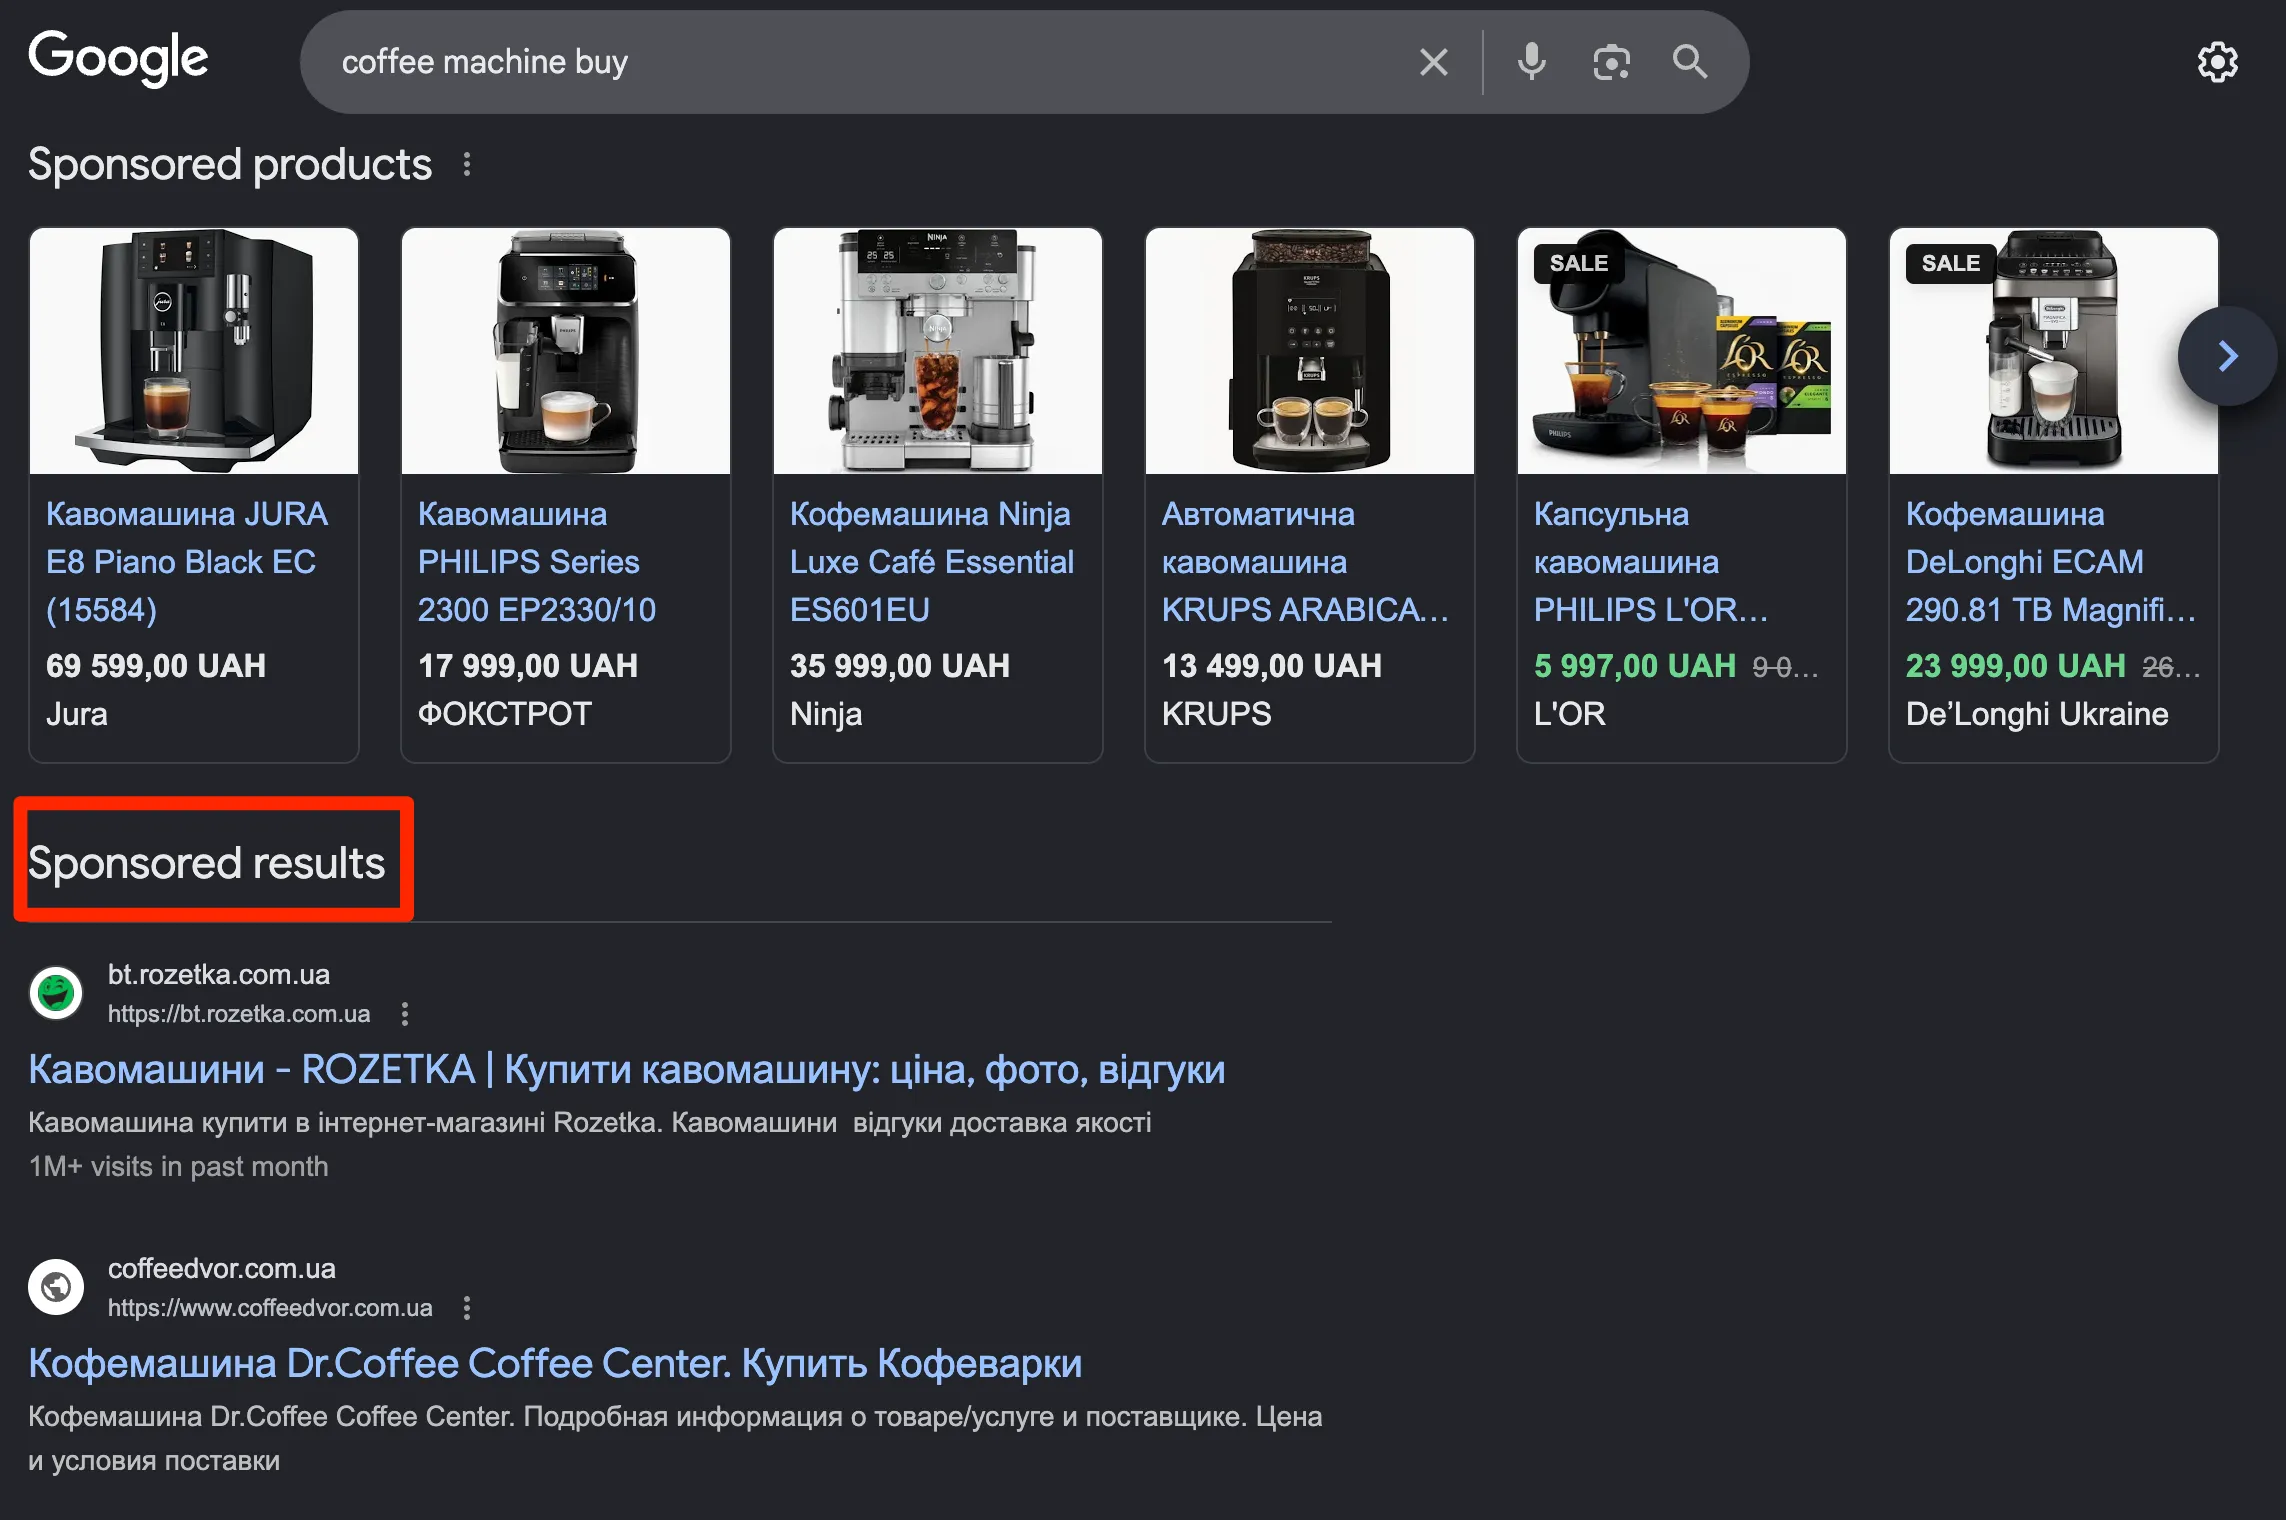Open the Кавомашини - ROZETKA result title
The height and width of the screenshot is (1520, 2286).
627,1070
